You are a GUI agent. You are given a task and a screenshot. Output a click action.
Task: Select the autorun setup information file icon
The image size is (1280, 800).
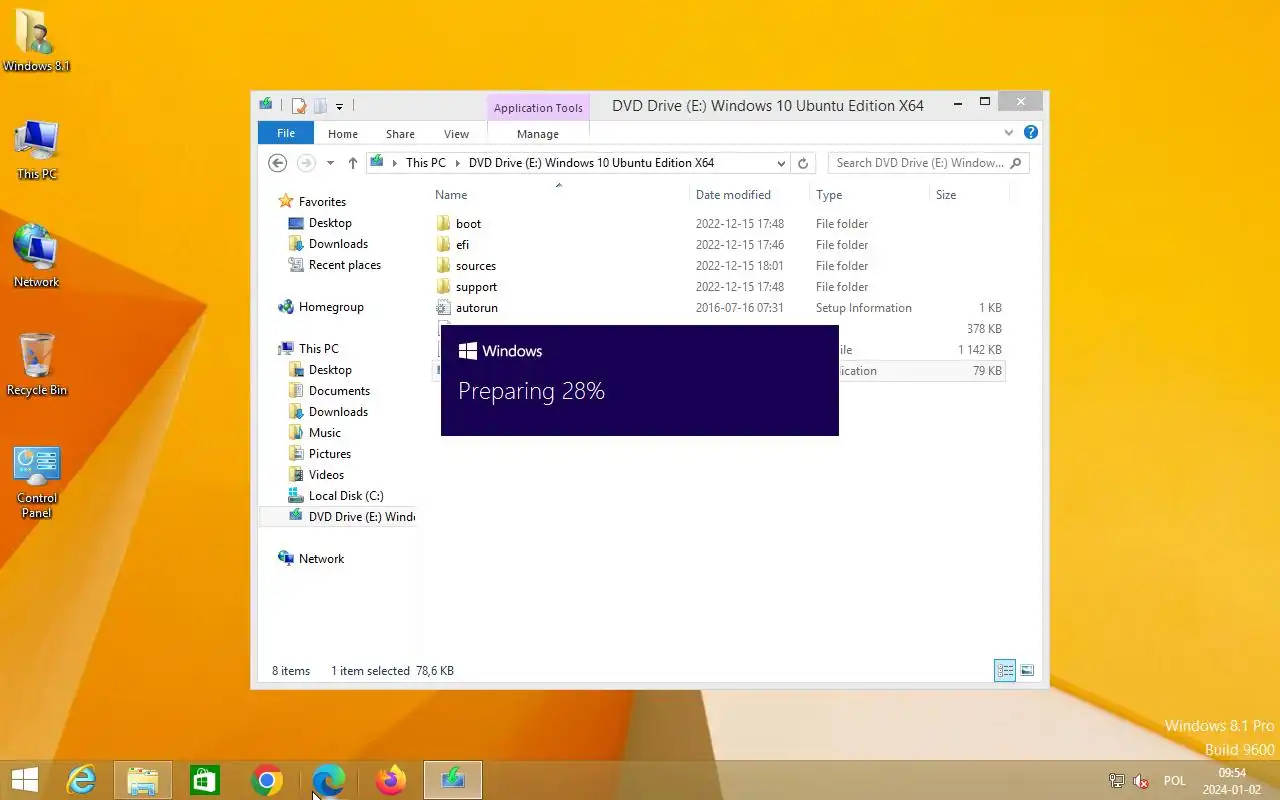pos(444,308)
